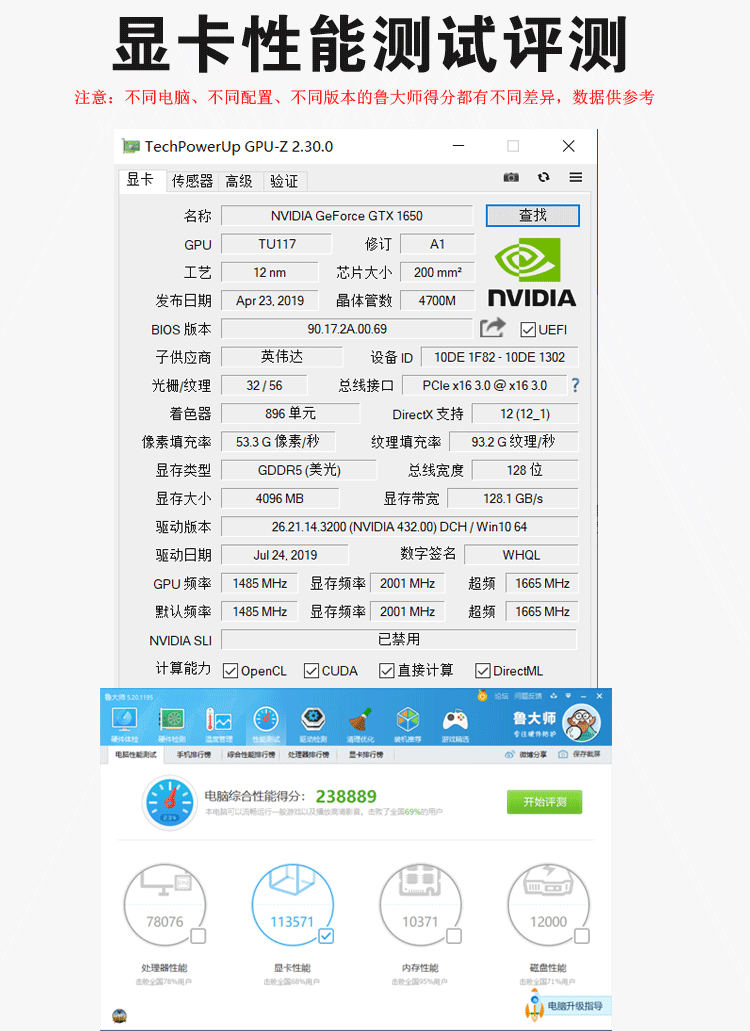Toggle the UEFI checkbox
This screenshot has width=750, height=1031.
pyautogui.click(x=528, y=329)
